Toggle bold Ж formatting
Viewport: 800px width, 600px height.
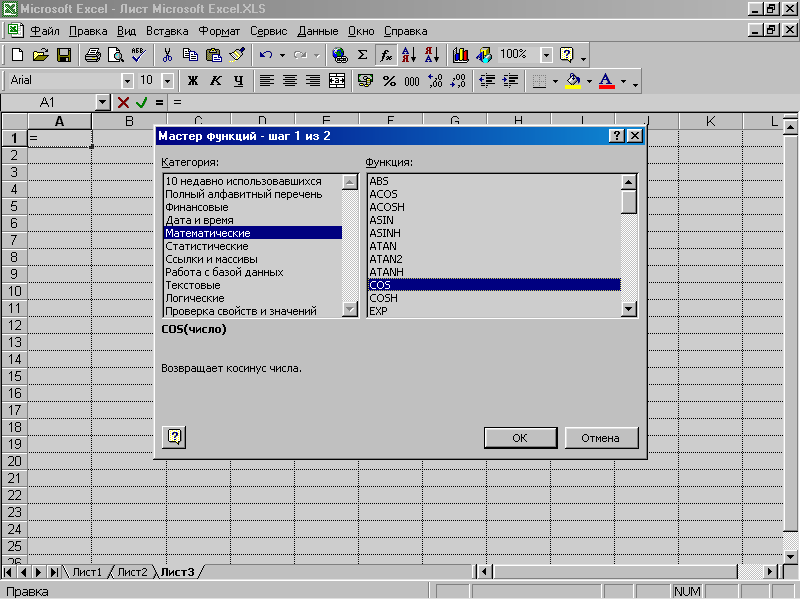(192, 81)
